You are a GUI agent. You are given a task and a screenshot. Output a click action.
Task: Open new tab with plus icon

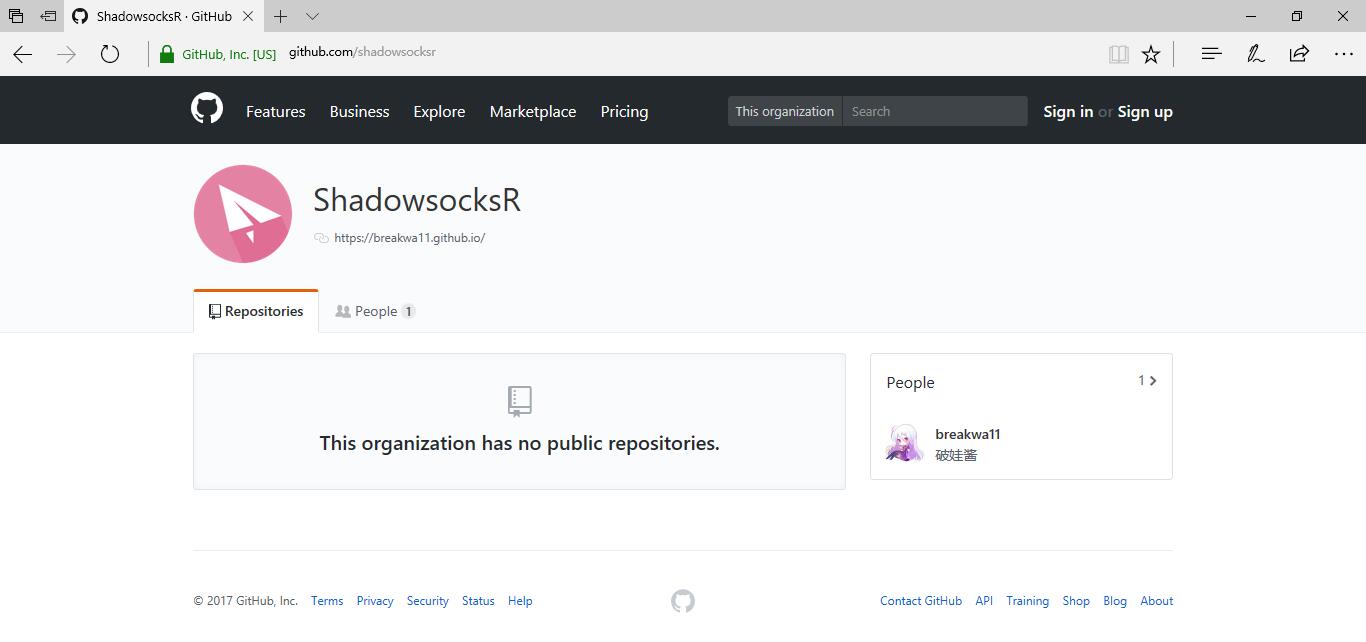coord(281,16)
